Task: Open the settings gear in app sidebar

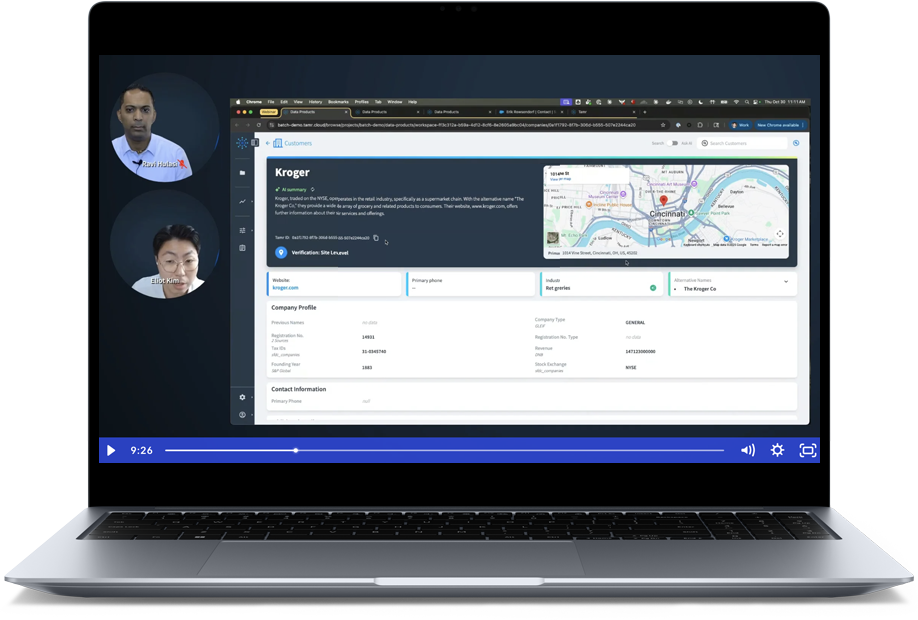Action: point(242,397)
